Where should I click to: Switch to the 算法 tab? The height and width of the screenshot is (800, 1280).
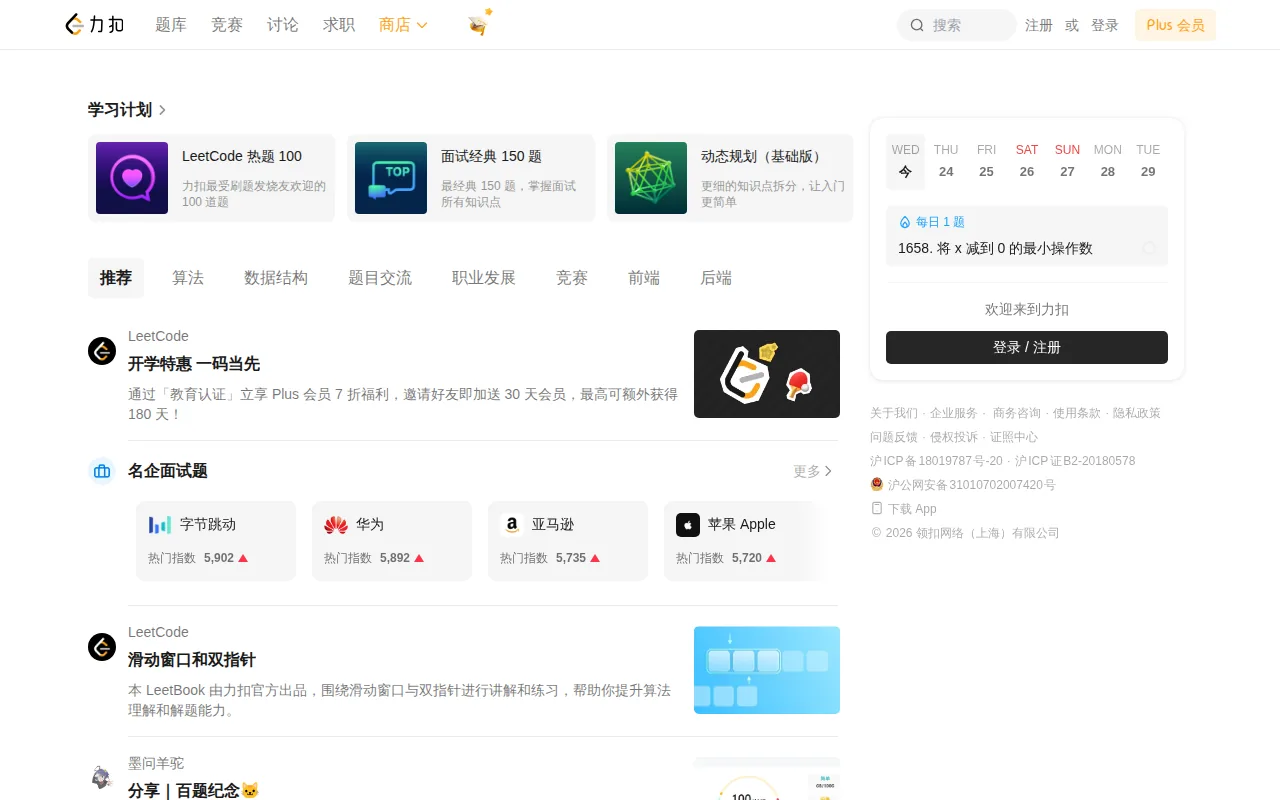[188, 278]
